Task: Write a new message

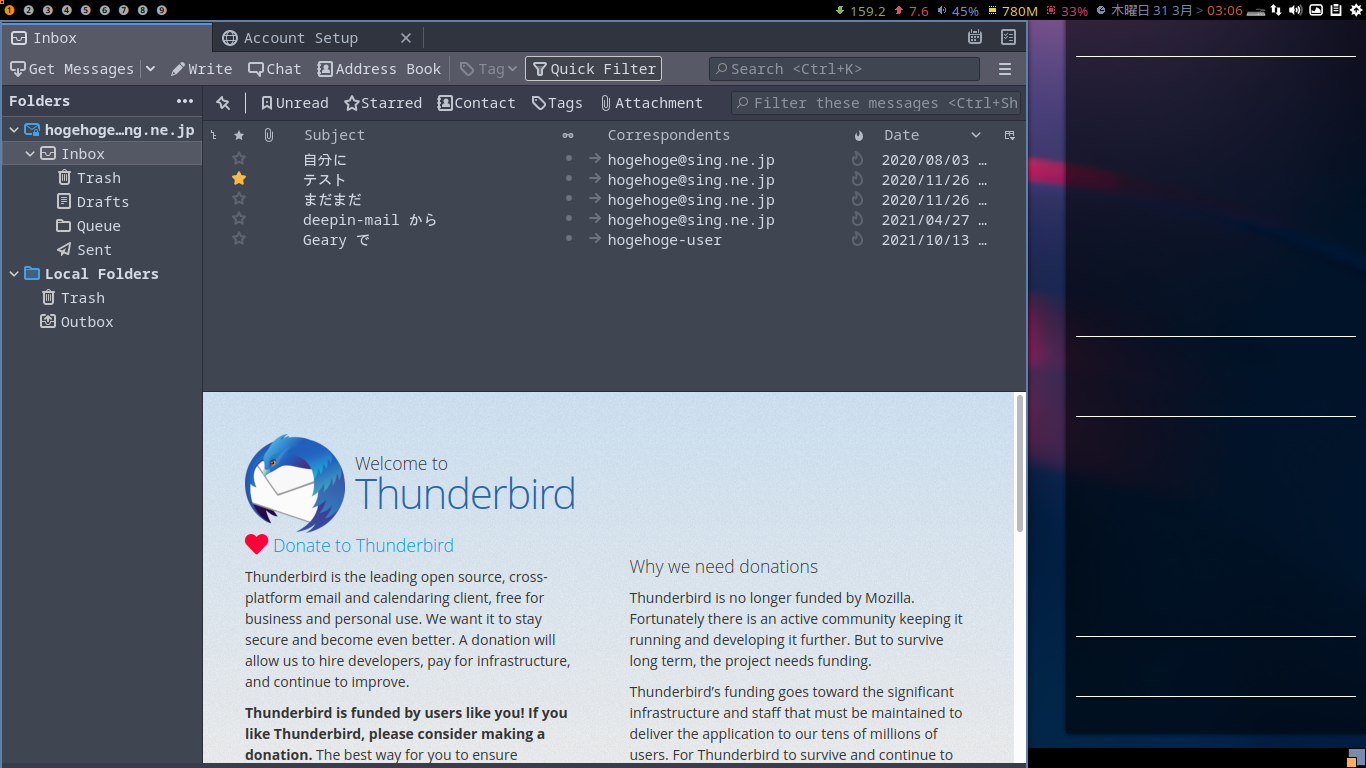Action: click(201, 69)
